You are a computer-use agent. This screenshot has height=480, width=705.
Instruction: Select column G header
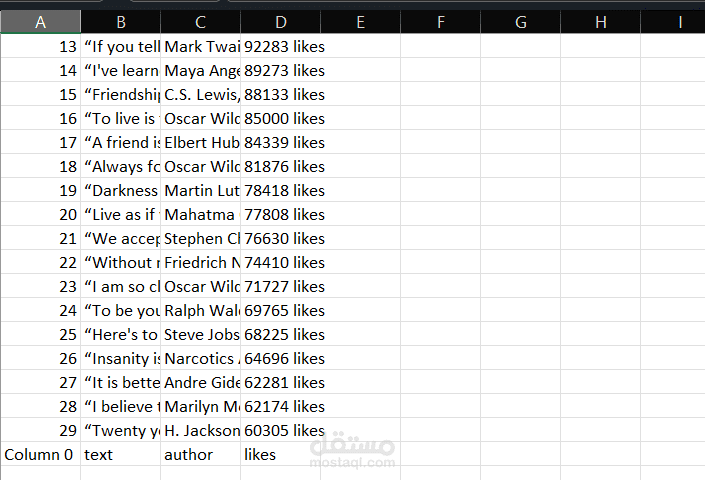pyautogui.click(x=521, y=22)
